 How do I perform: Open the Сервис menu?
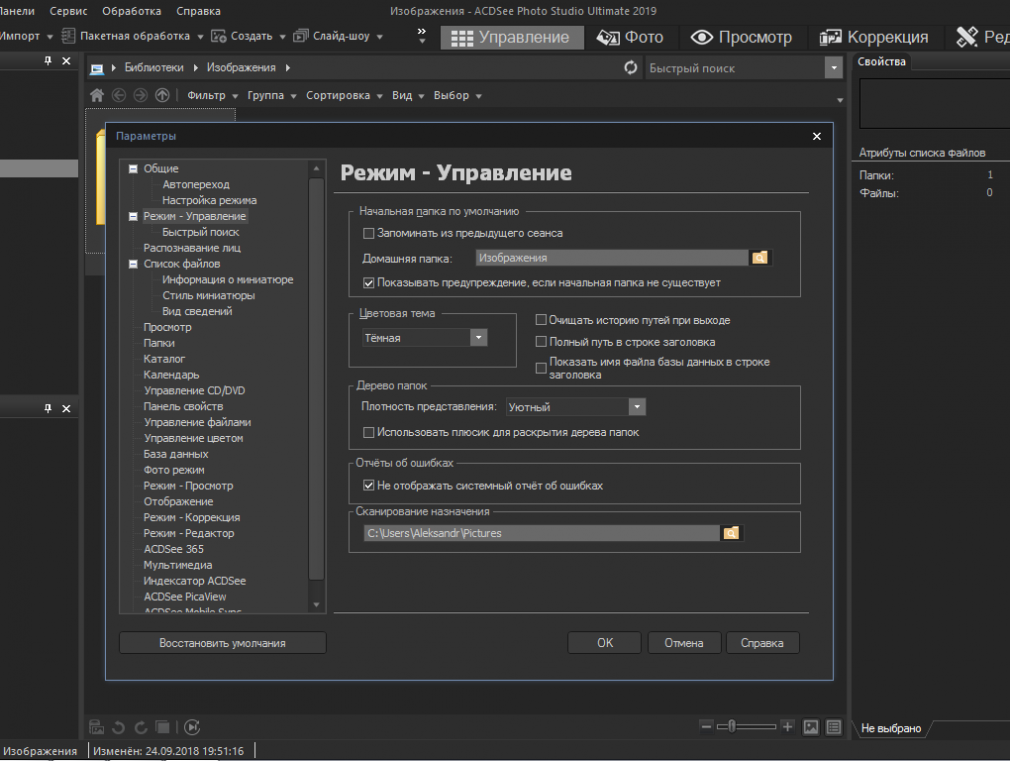pyautogui.click(x=68, y=11)
